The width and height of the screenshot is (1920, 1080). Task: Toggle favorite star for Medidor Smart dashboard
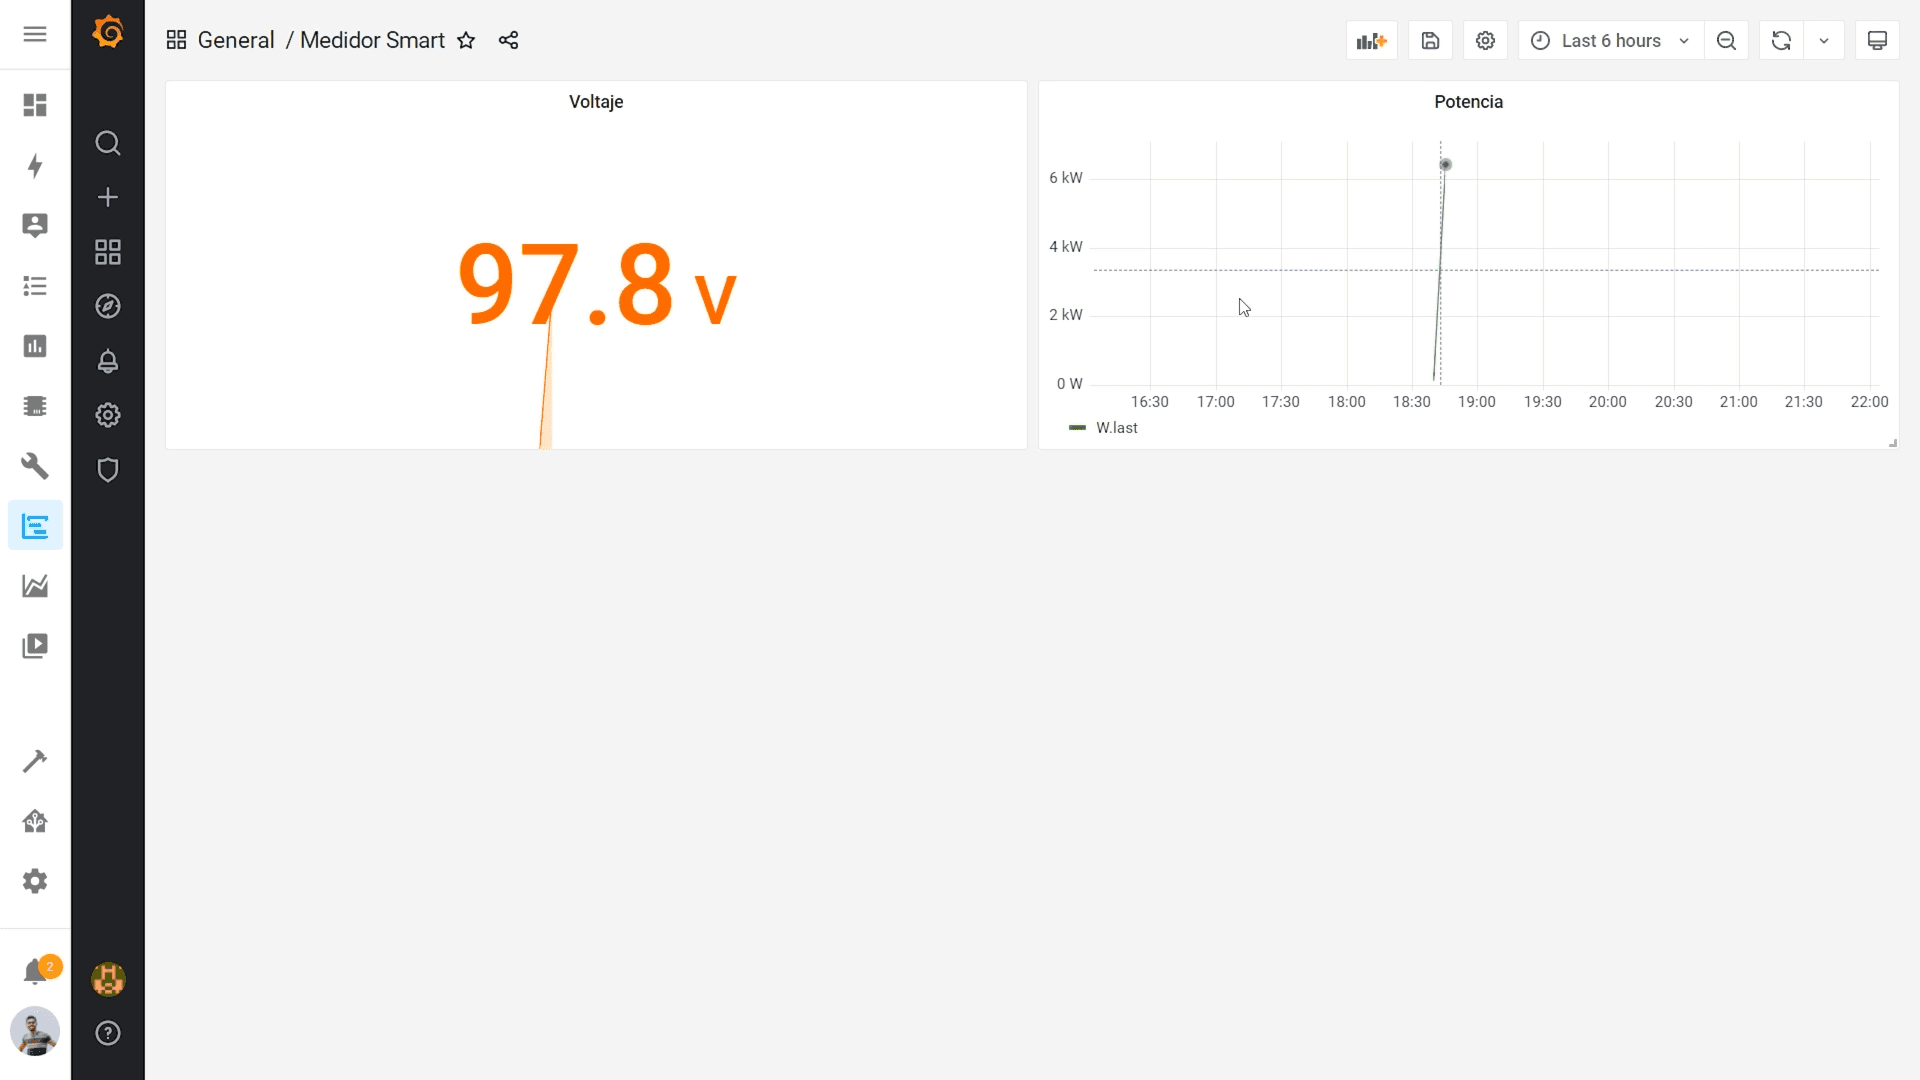coord(466,41)
